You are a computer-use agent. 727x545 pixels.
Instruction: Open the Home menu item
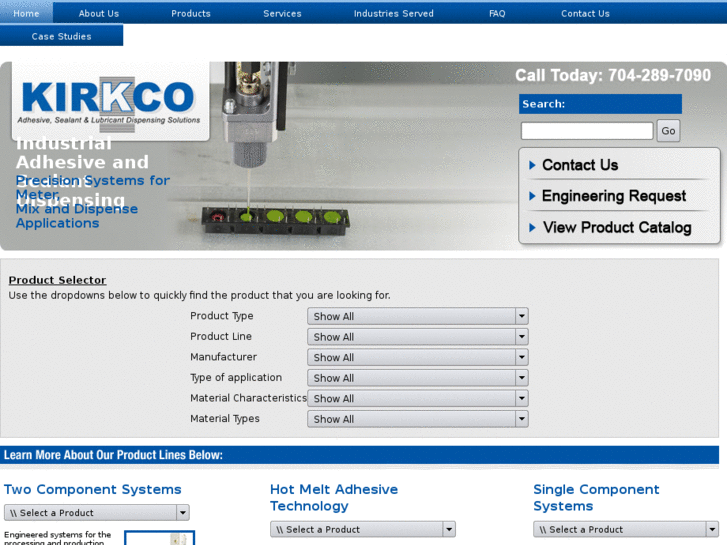[x=26, y=13]
